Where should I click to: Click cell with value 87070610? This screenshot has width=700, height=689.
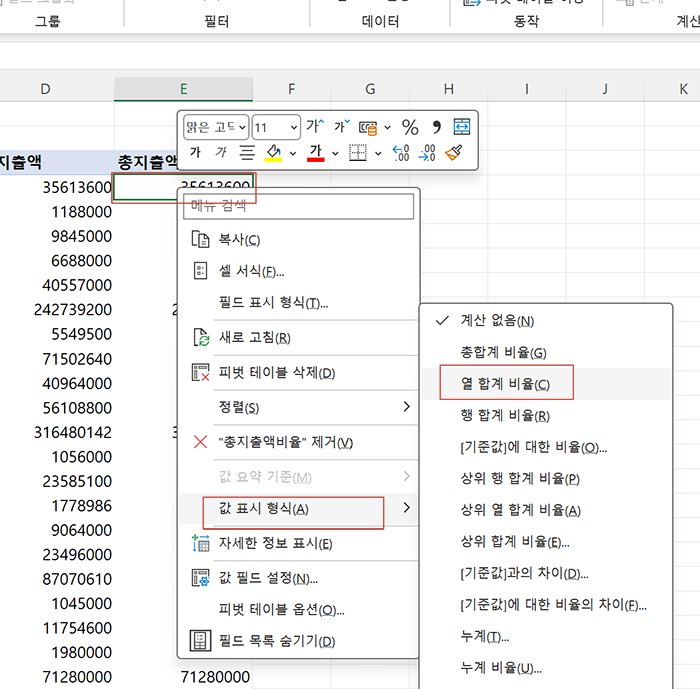click(x=57, y=579)
